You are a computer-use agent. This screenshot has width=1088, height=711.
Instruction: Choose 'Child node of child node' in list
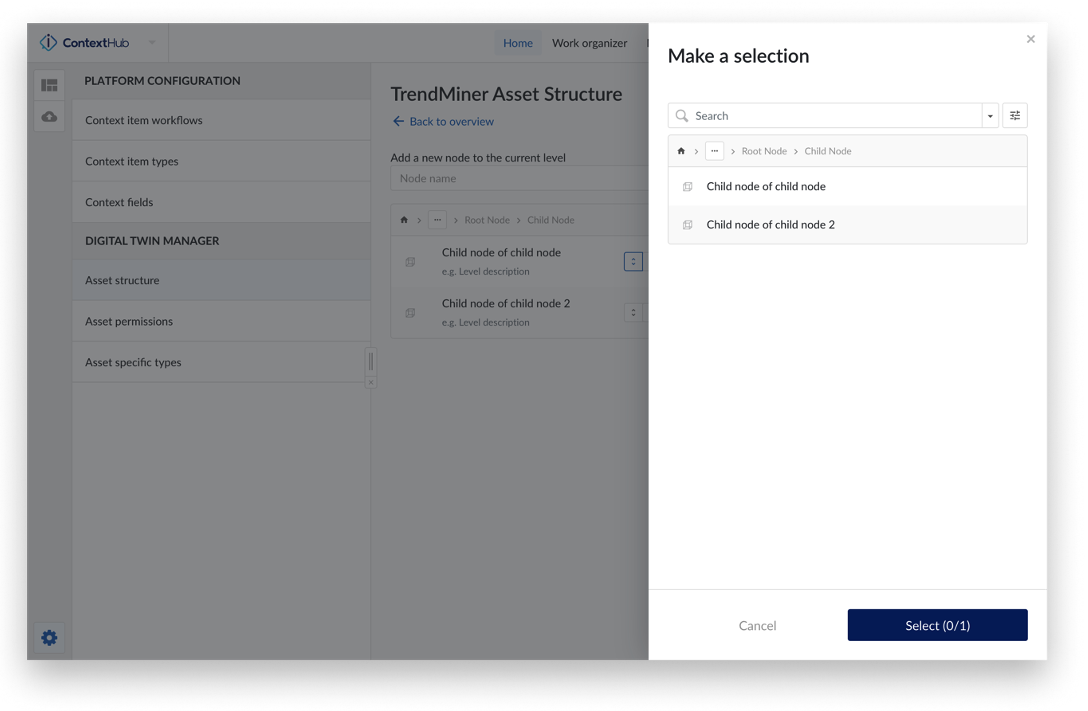765,187
